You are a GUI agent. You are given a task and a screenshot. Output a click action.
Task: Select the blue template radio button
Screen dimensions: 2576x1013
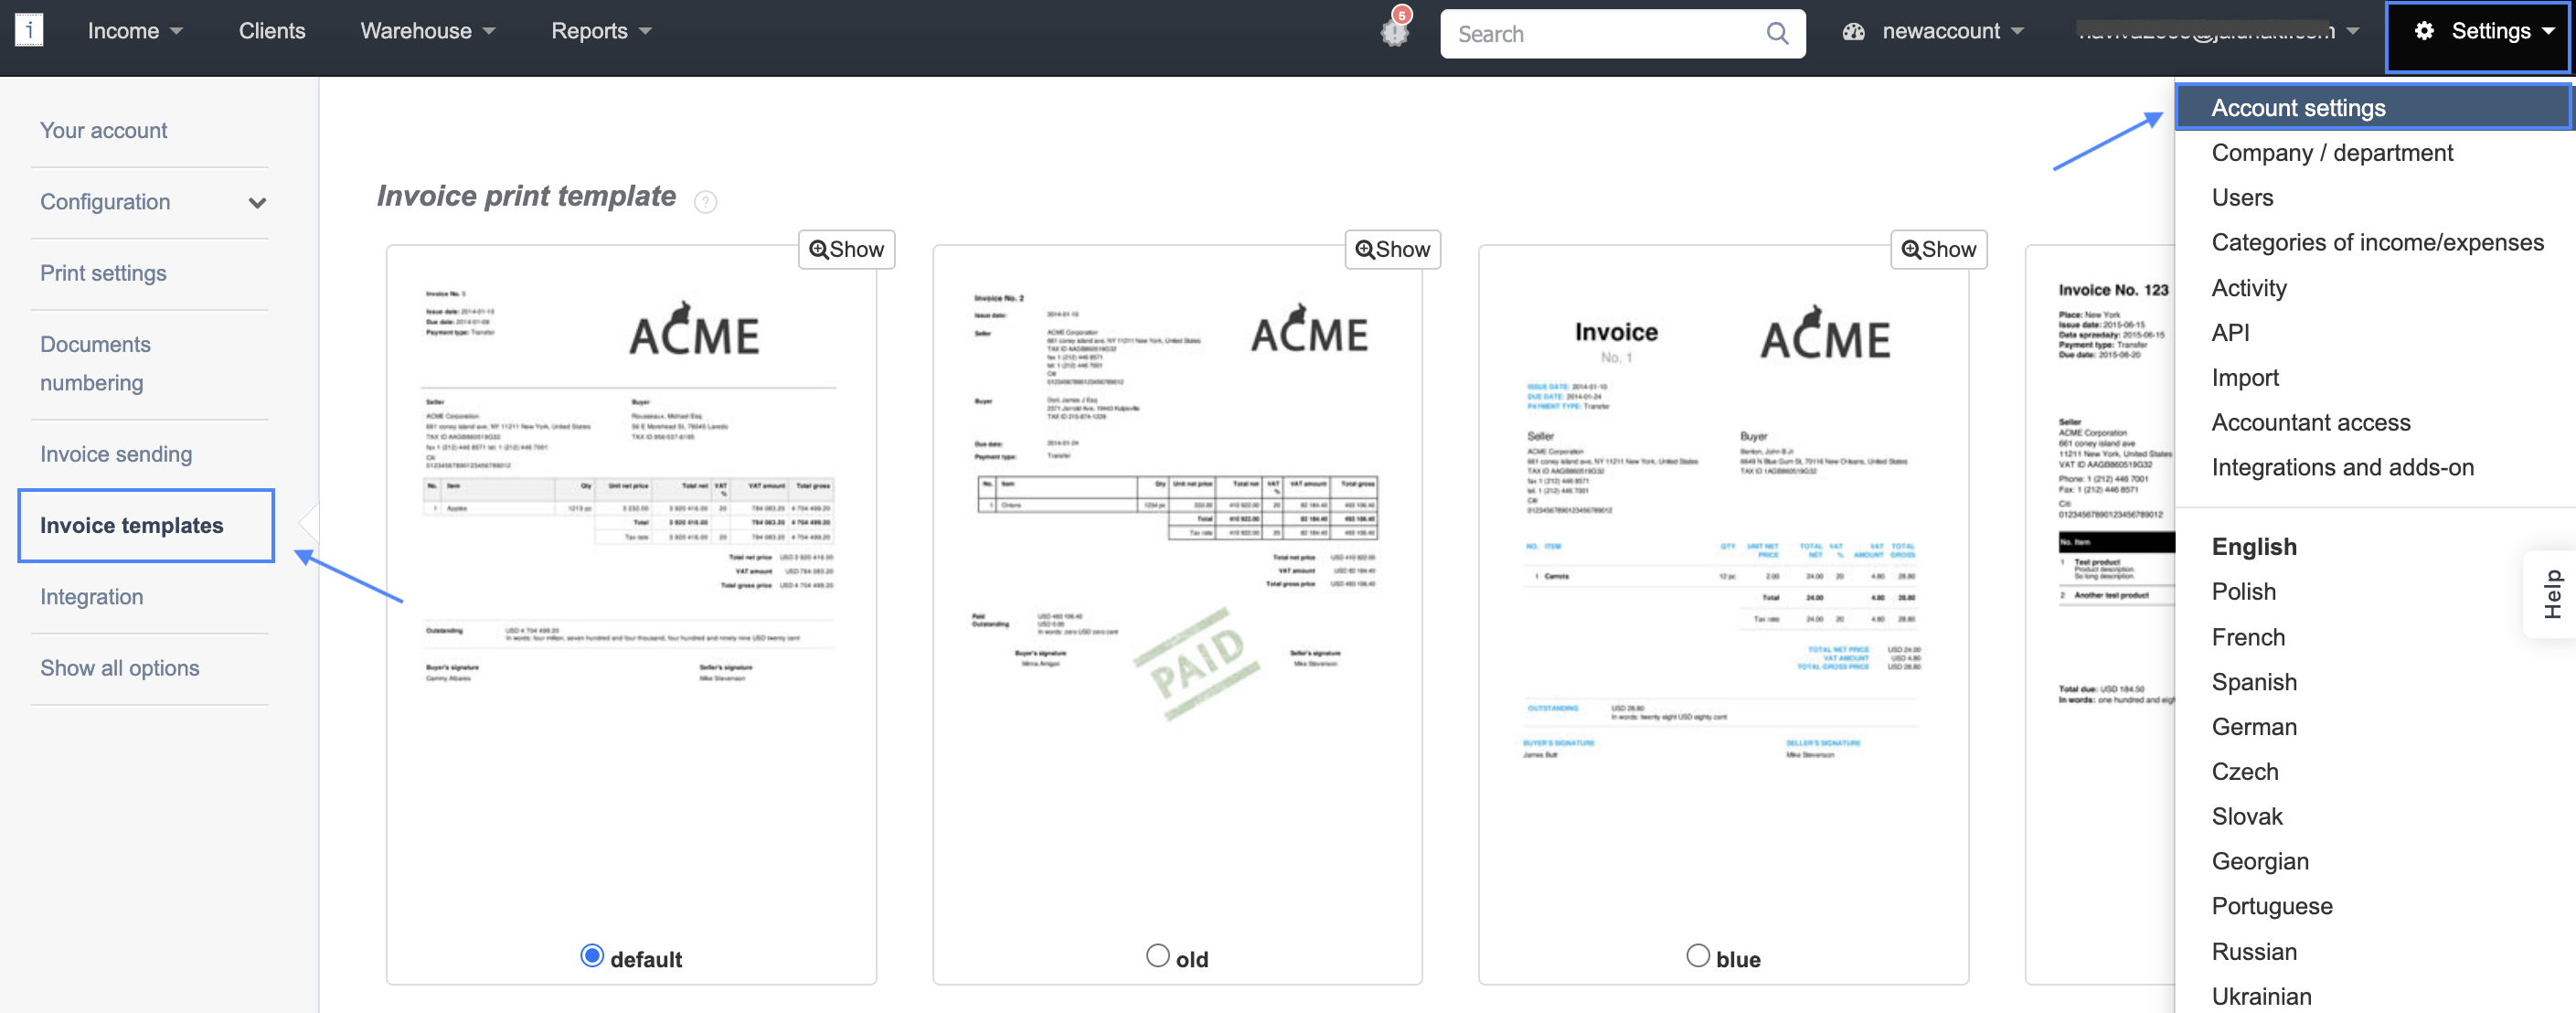1697,956
